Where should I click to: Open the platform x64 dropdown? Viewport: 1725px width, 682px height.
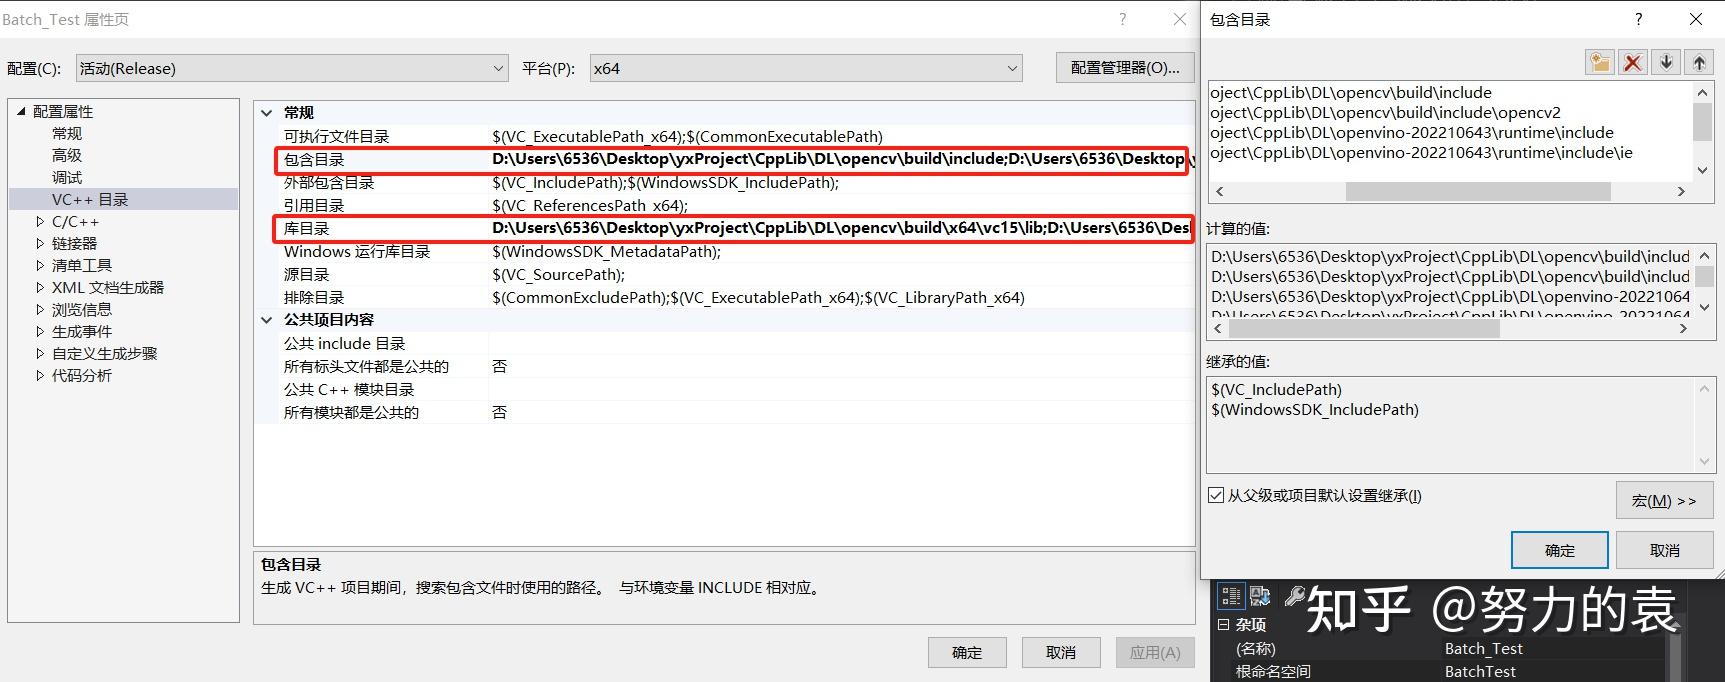point(806,68)
